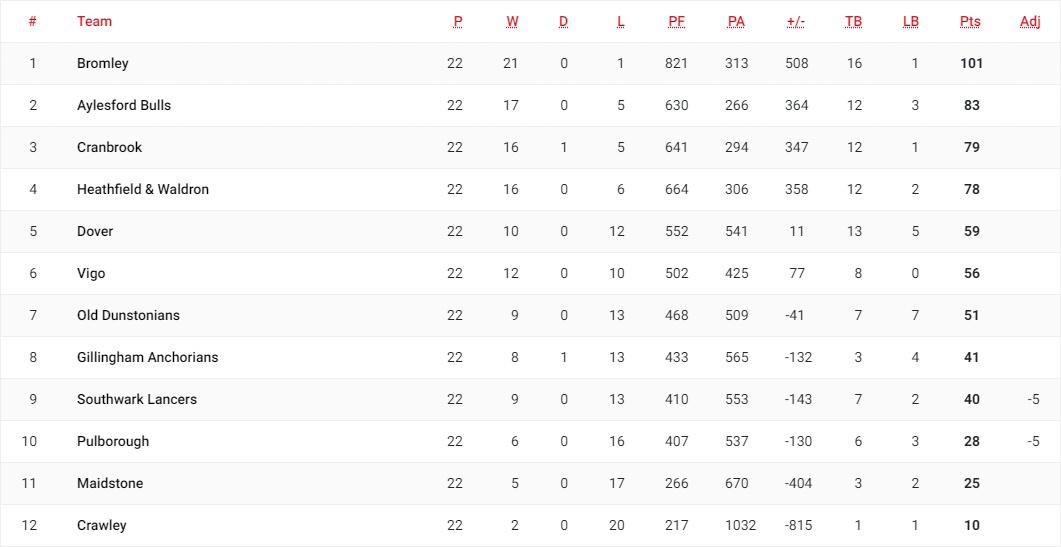
Task: Open the Bromley team row
Action: (x=530, y=64)
